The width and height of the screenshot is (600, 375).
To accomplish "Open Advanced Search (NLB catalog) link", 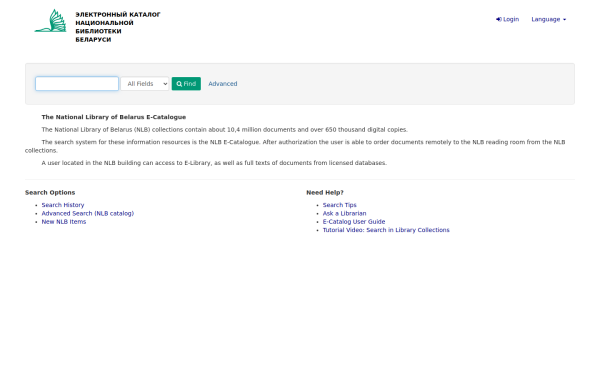I will [x=88, y=213].
